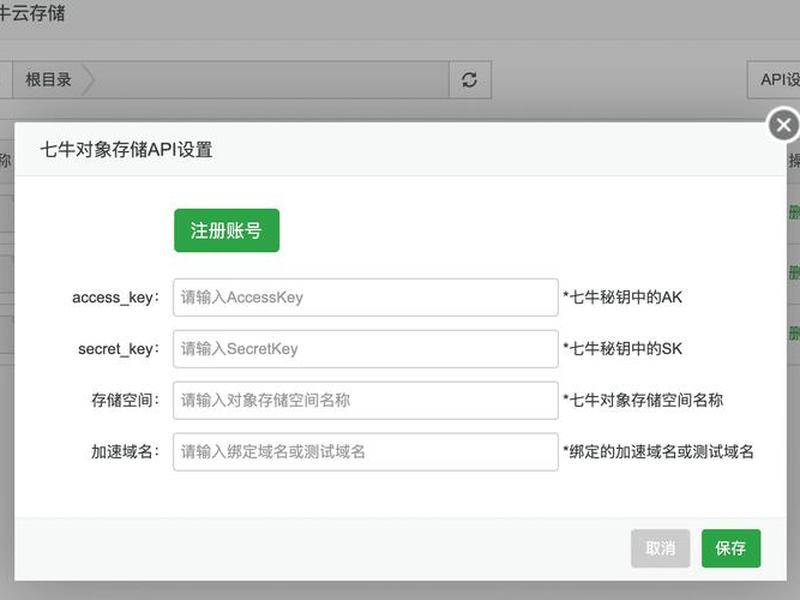Close the Qiniu API settings dialog
This screenshot has height=600, width=800.
click(784, 125)
